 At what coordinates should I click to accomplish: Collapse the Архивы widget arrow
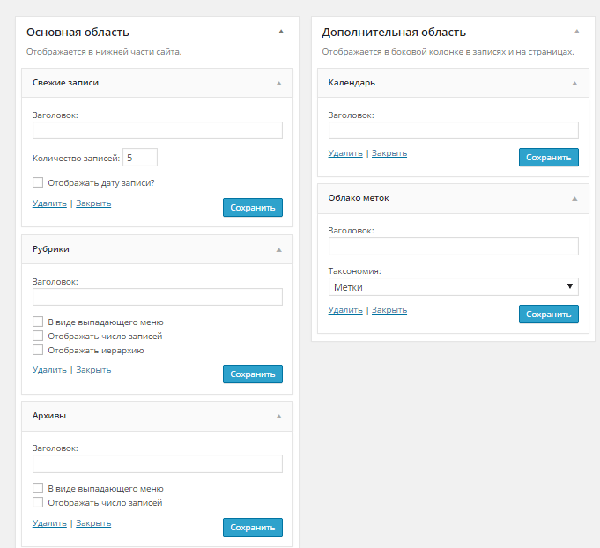pos(279,415)
